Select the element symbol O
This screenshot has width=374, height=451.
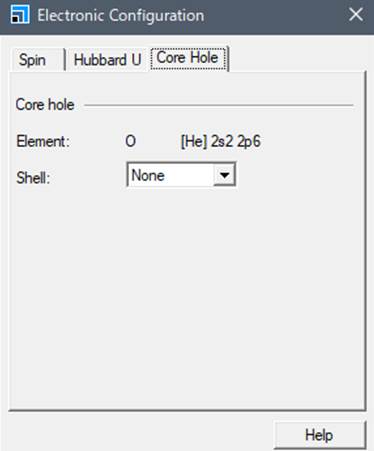[130, 141]
